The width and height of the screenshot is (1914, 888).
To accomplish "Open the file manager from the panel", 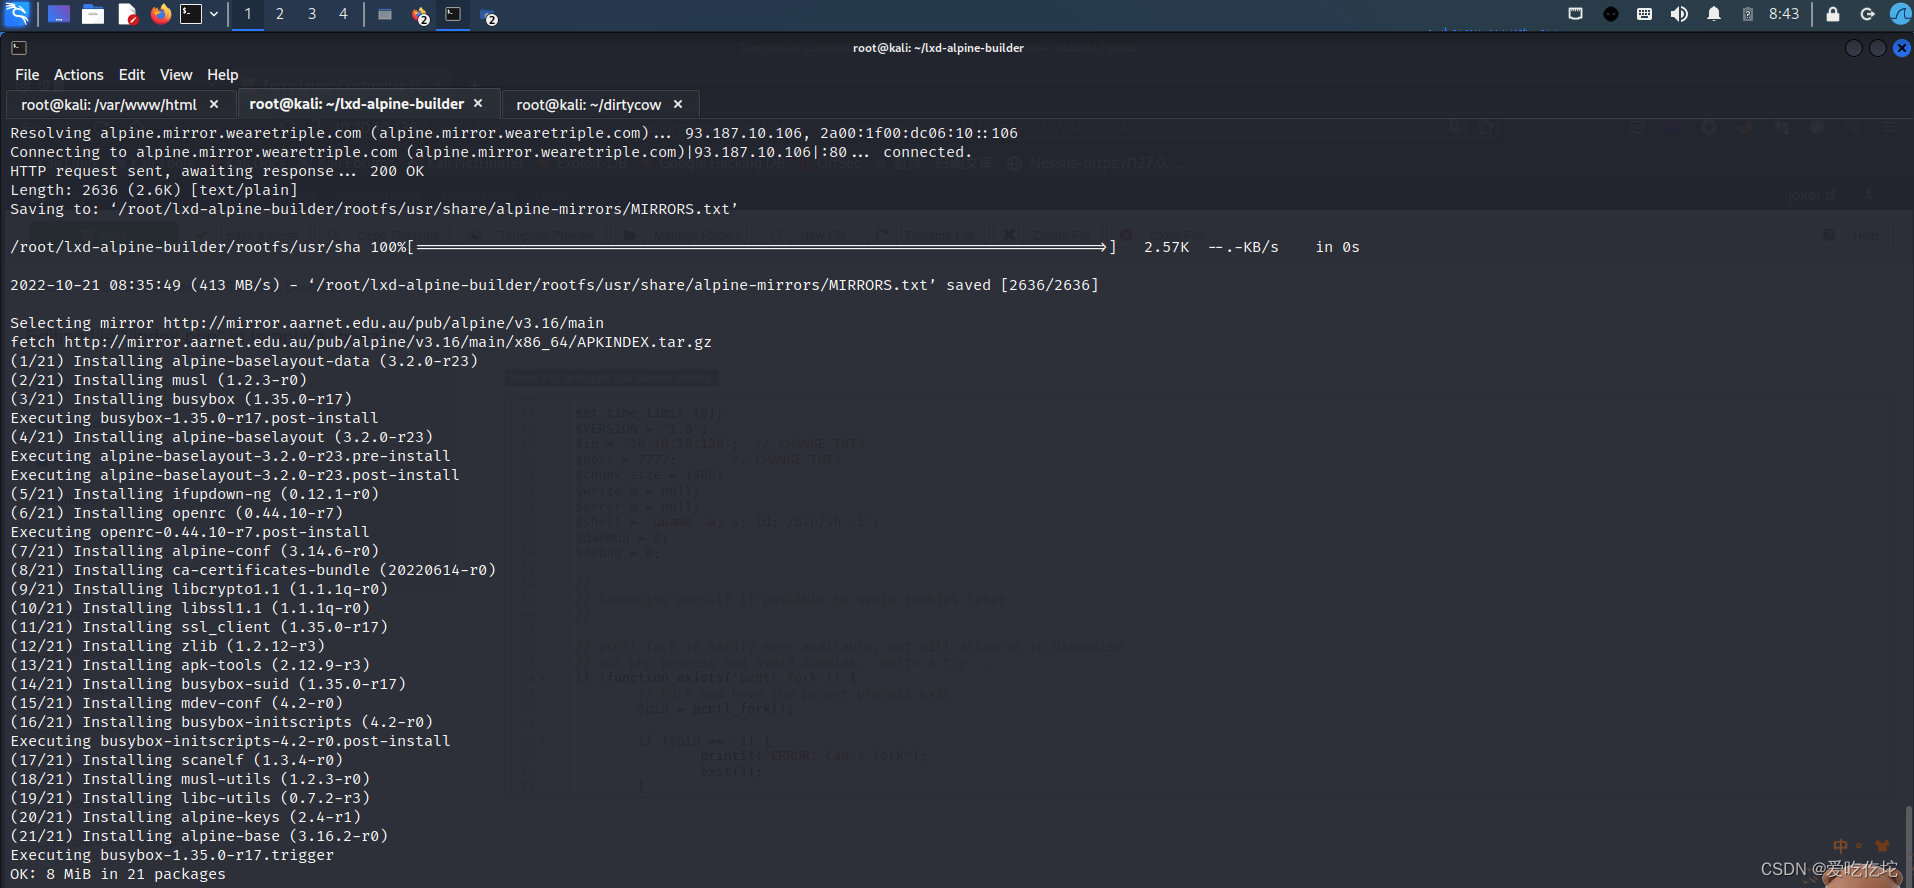I will 93,14.
